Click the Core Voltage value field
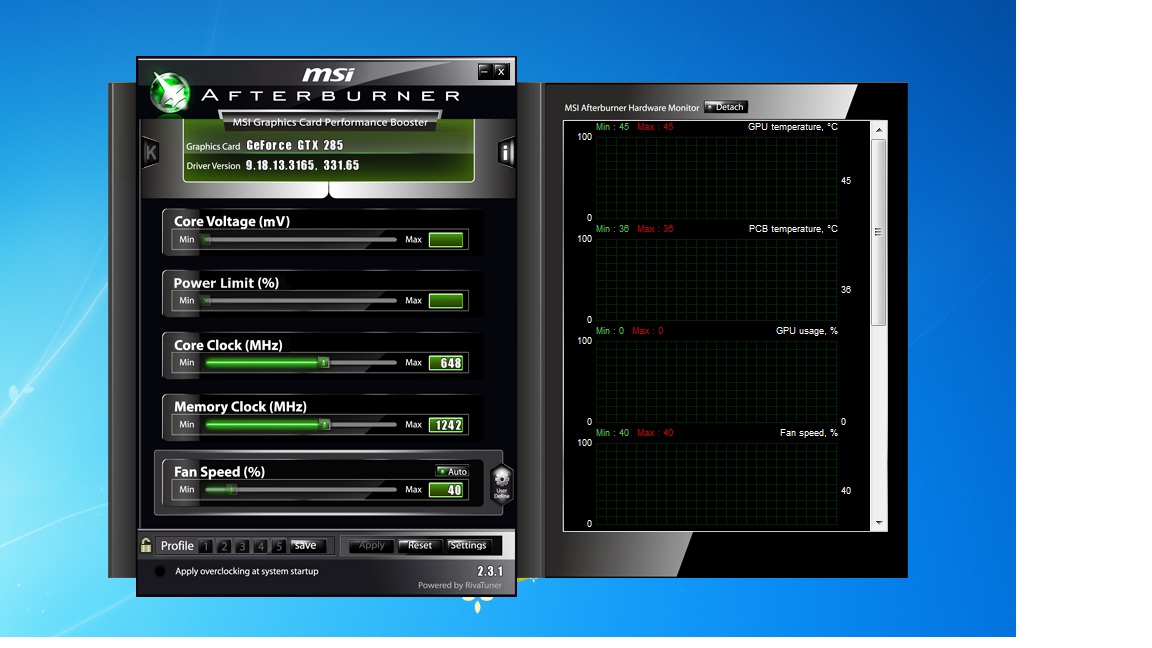This screenshot has width=1152, height=648. pyautogui.click(x=446, y=240)
